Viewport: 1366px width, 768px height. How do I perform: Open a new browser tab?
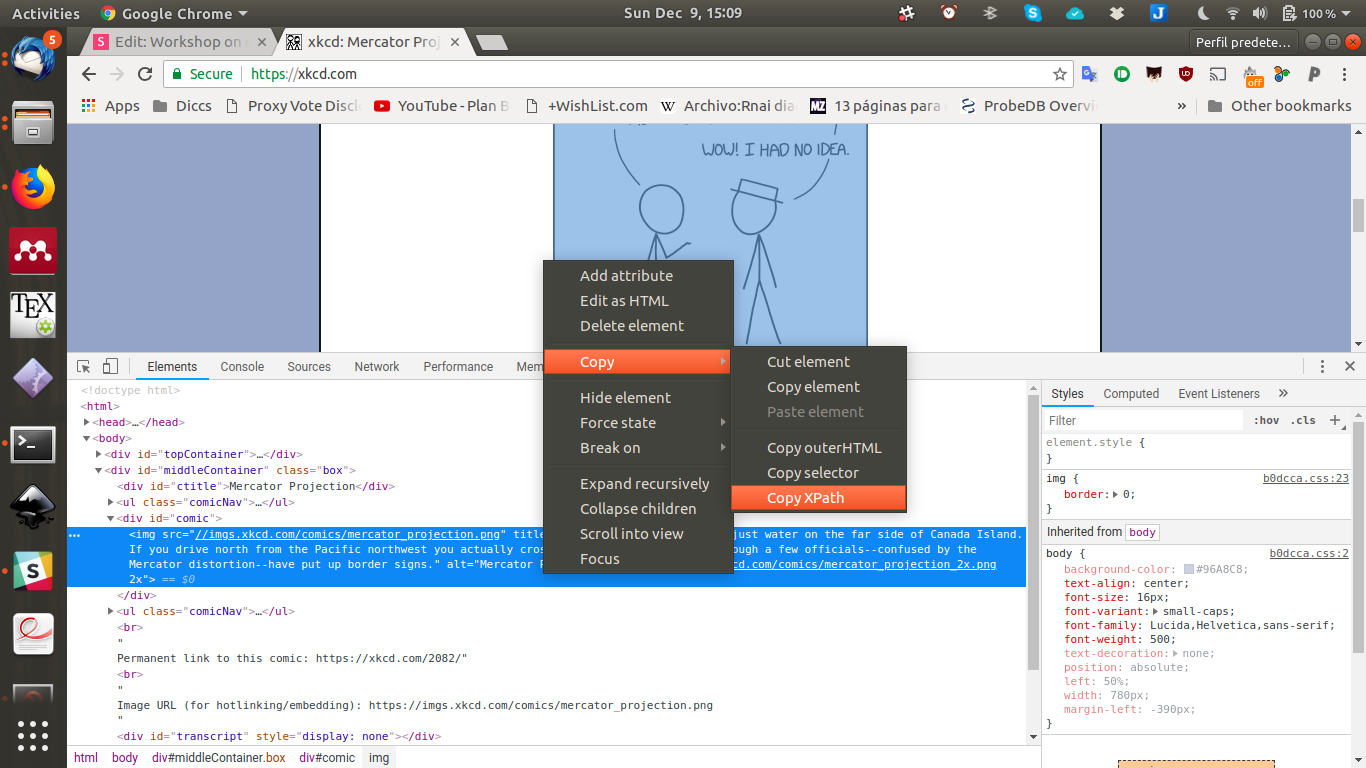[491, 42]
